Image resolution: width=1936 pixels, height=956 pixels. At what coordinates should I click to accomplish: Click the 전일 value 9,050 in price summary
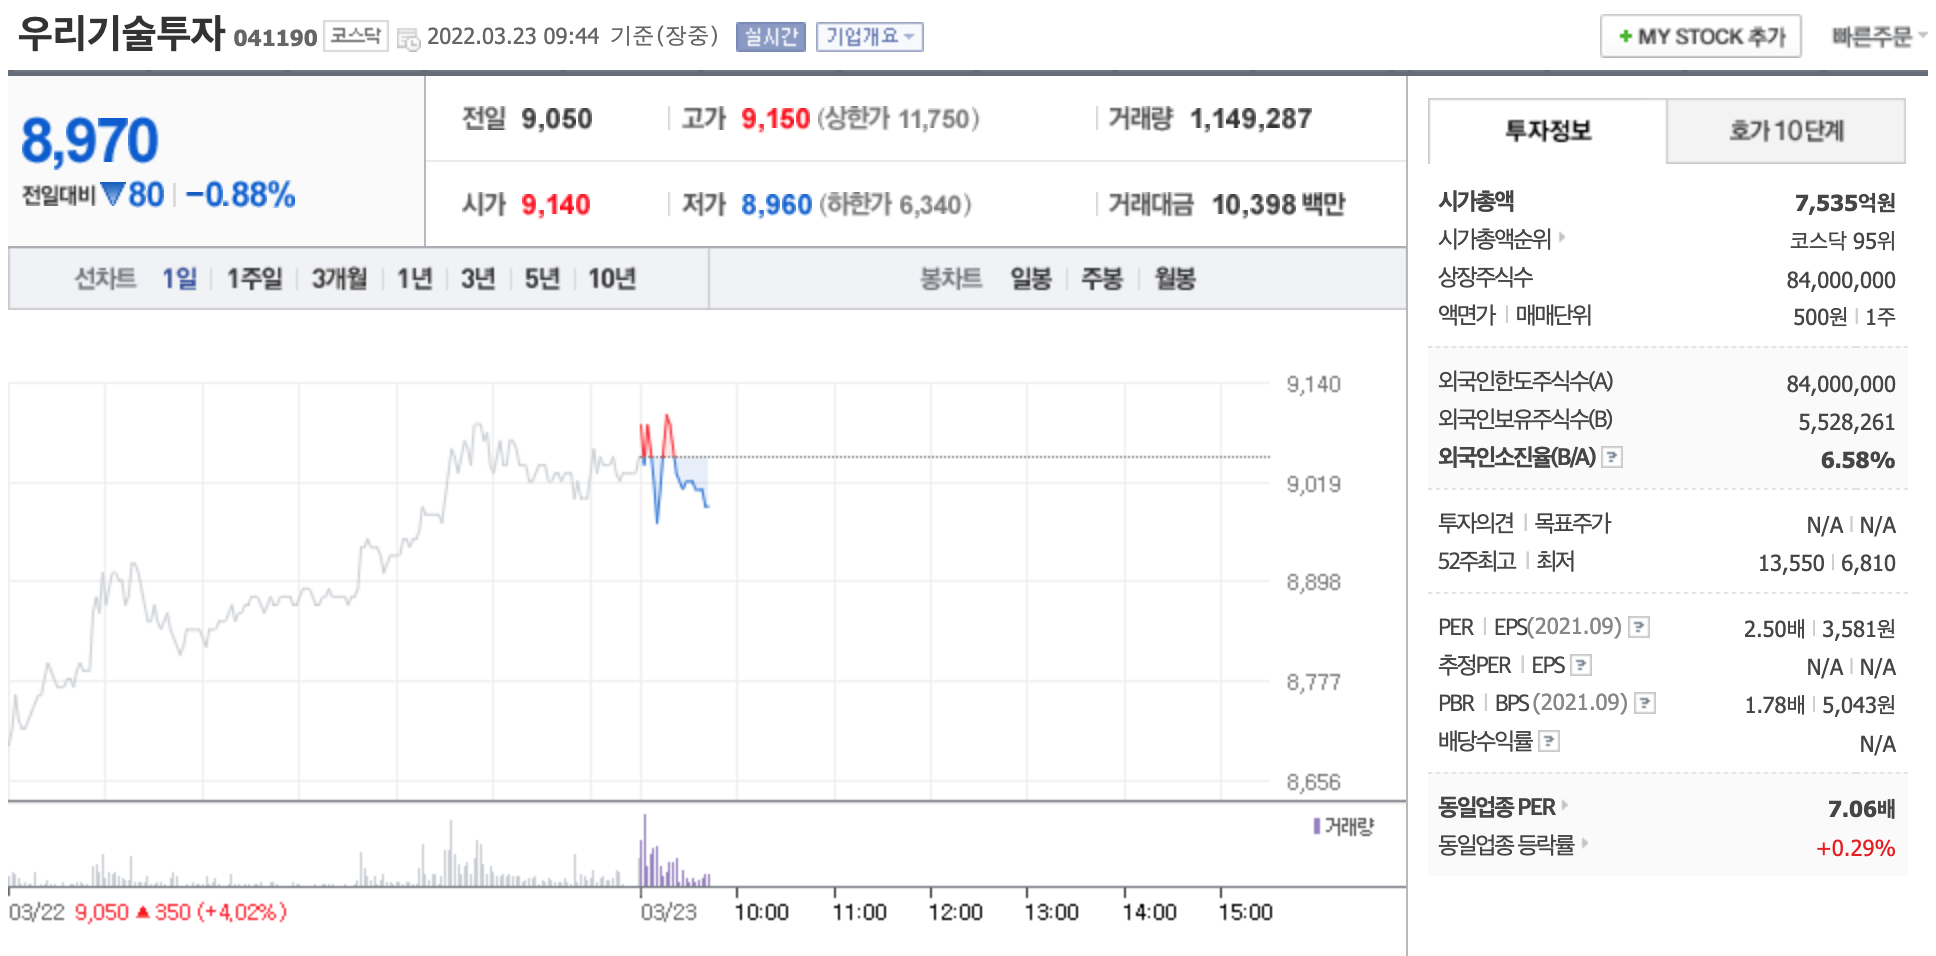pos(557,119)
